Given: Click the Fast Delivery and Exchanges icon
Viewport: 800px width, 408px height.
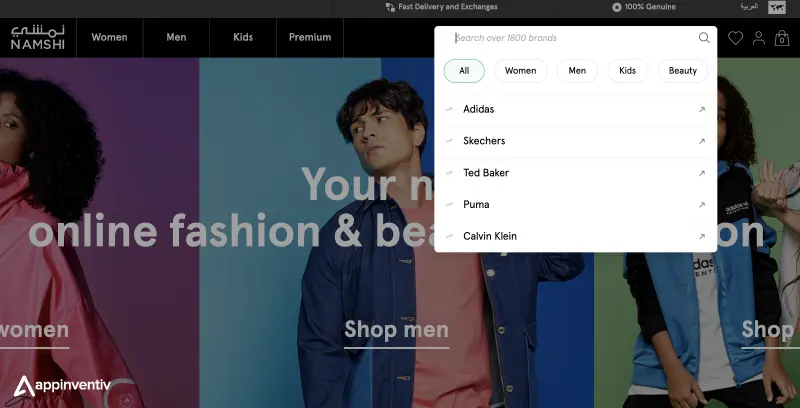Looking at the screenshot, I should 390,7.
